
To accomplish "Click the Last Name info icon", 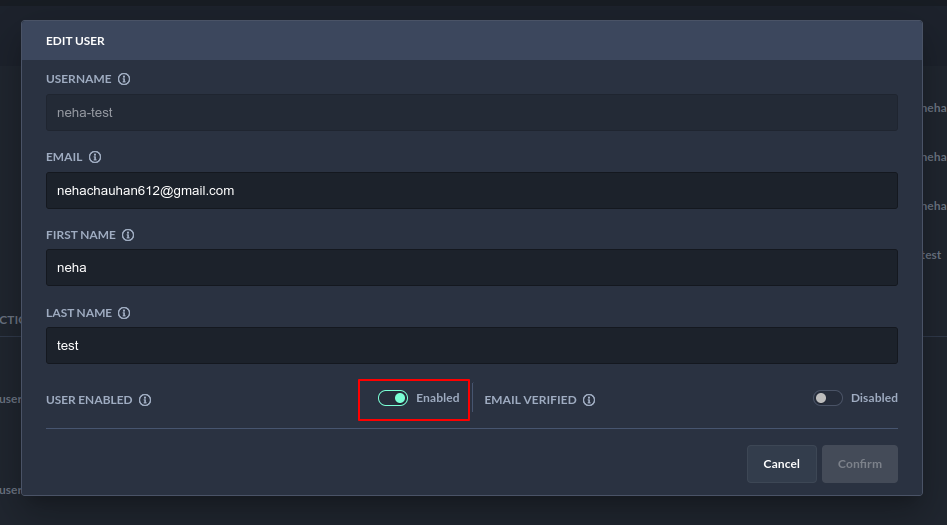I will pyautogui.click(x=124, y=313).
